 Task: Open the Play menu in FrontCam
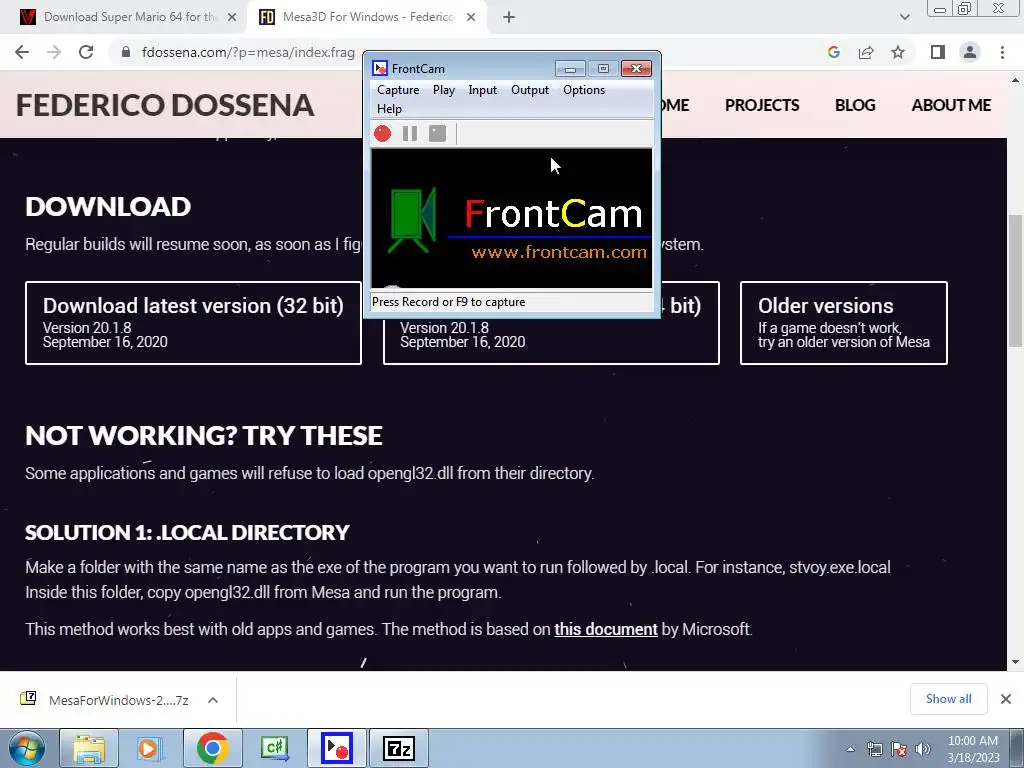pos(443,90)
